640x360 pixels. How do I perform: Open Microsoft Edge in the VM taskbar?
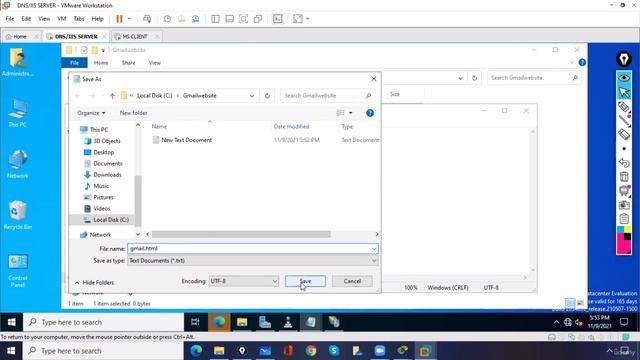coord(219,322)
